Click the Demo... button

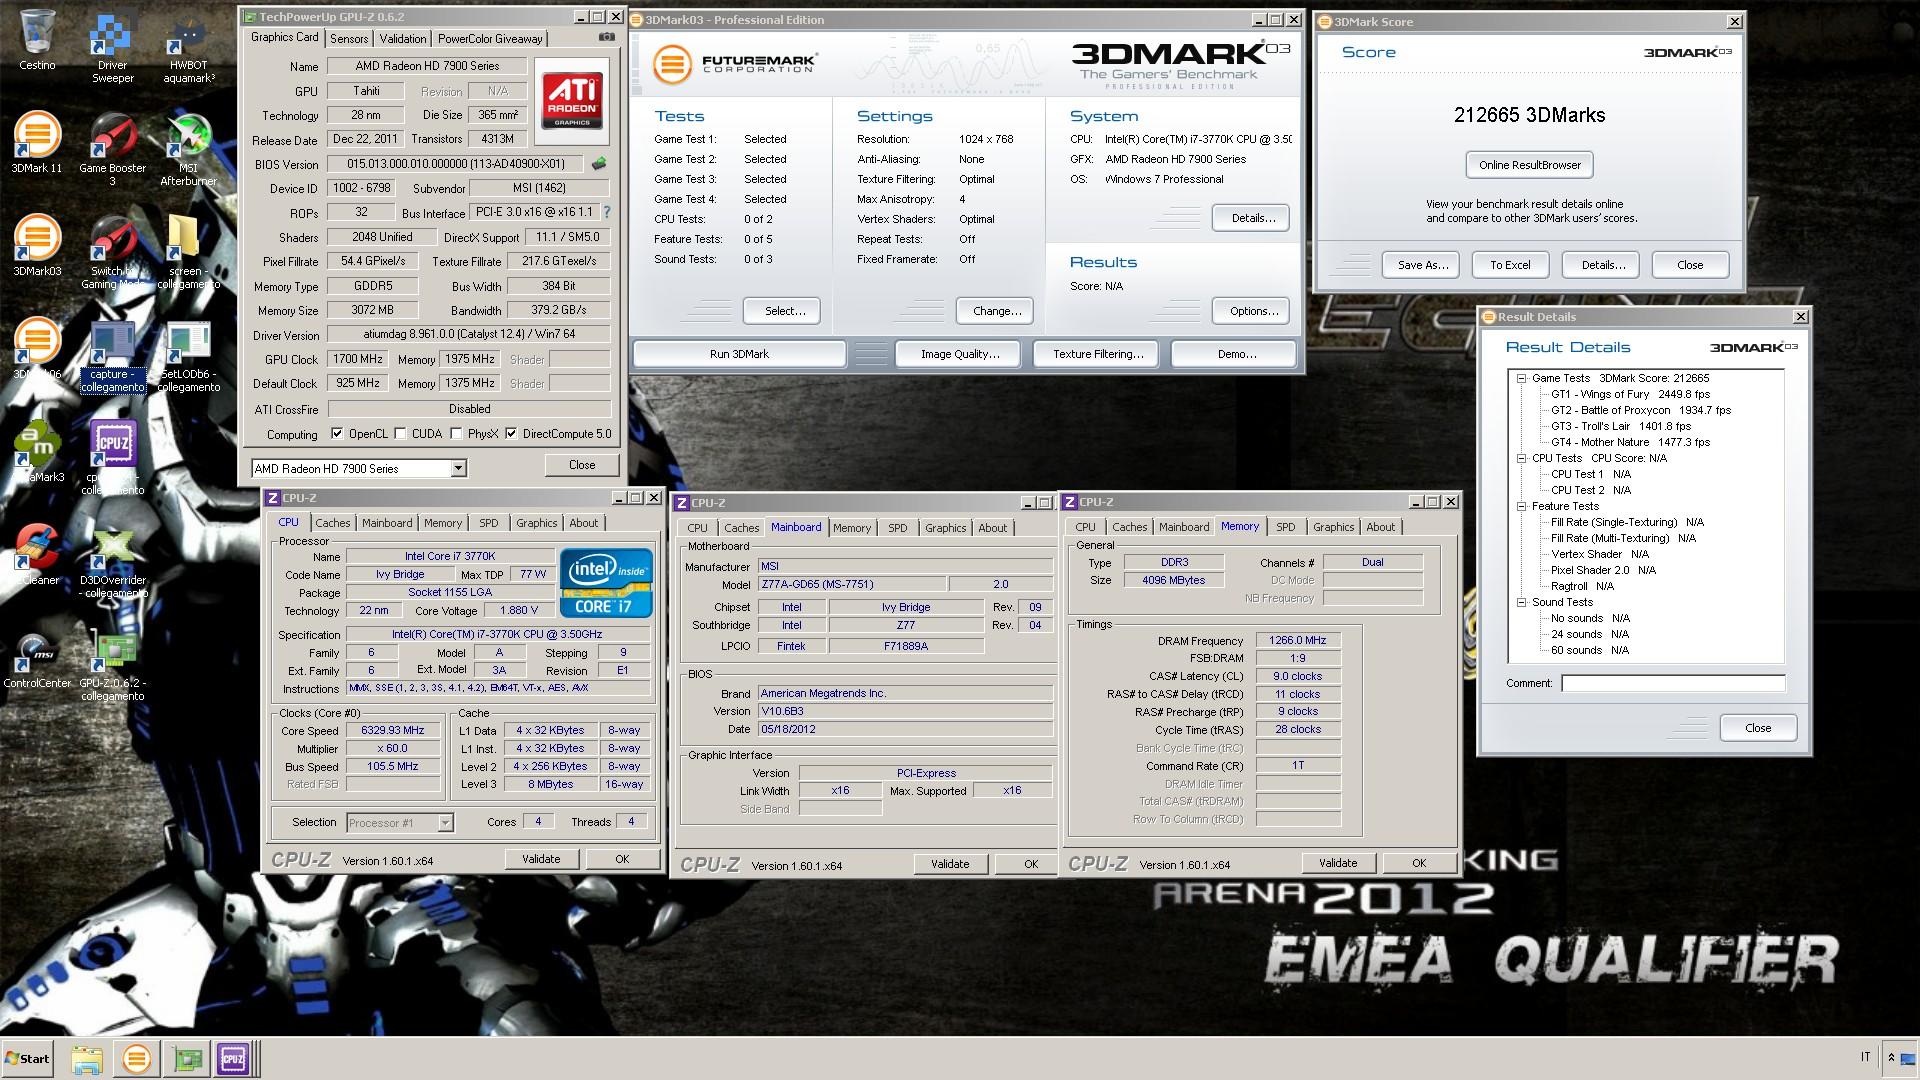pos(1236,354)
